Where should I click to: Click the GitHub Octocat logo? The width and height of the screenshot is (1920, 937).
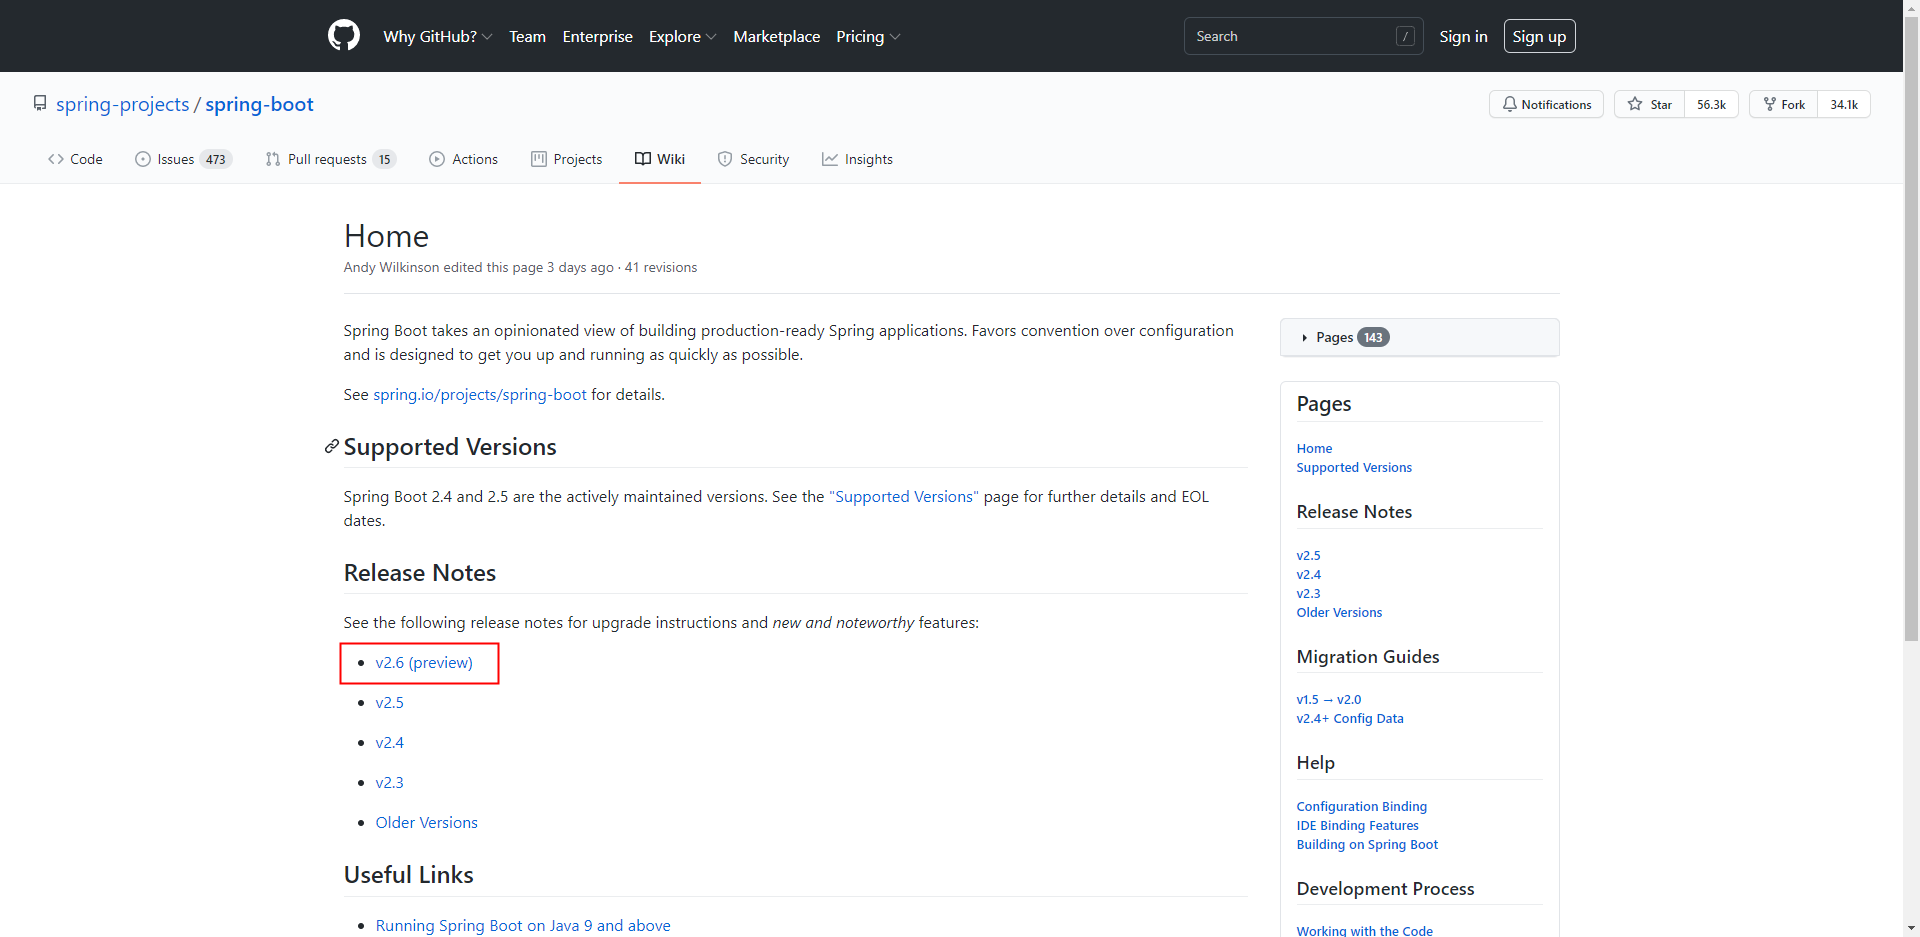coord(344,36)
